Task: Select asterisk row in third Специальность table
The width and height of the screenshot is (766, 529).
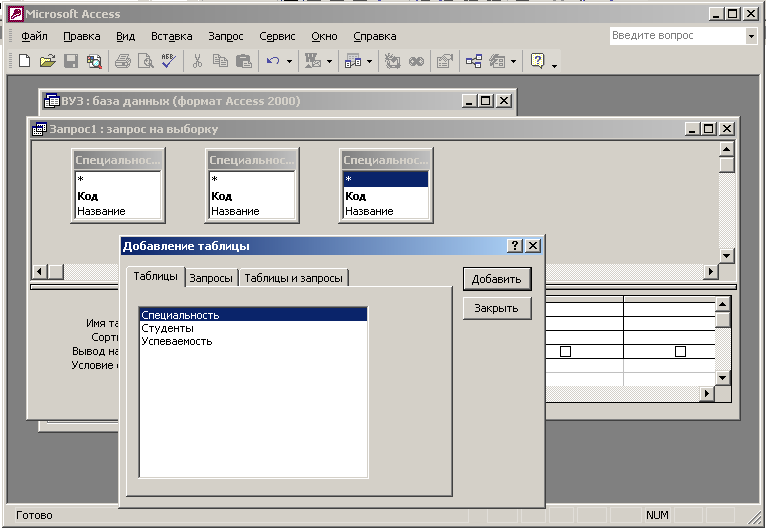Action: pyautogui.click(x=385, y=179)
